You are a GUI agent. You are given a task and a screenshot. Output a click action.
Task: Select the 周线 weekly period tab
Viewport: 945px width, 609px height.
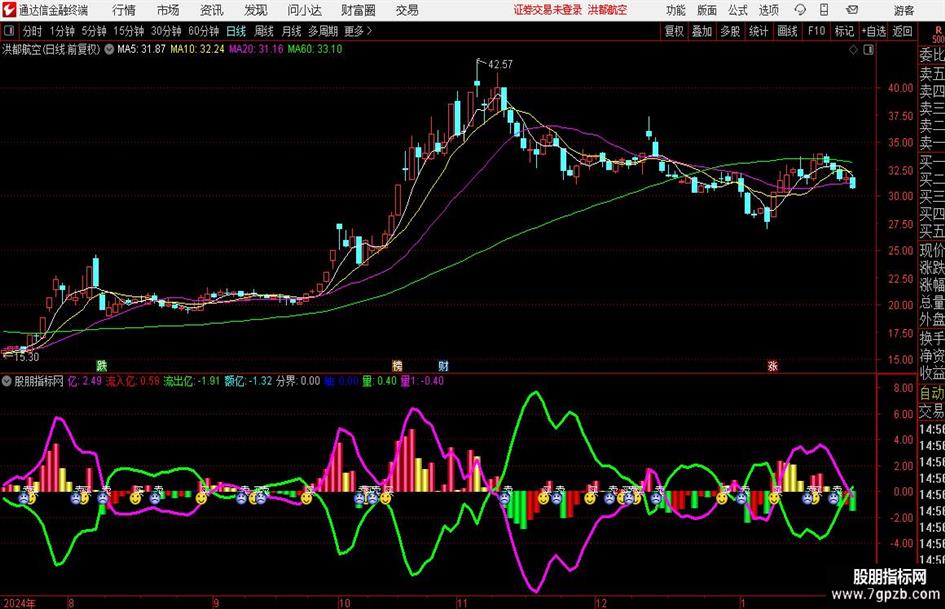[x=264, y=31]
